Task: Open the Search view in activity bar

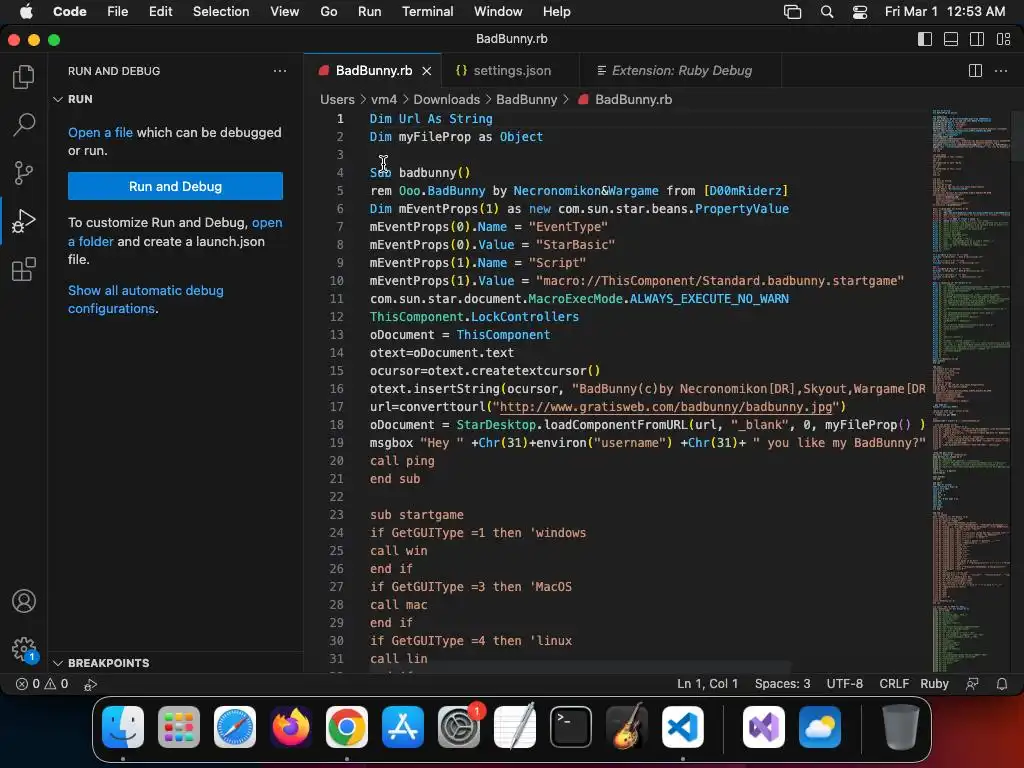Action: click(x=24, y=124)
